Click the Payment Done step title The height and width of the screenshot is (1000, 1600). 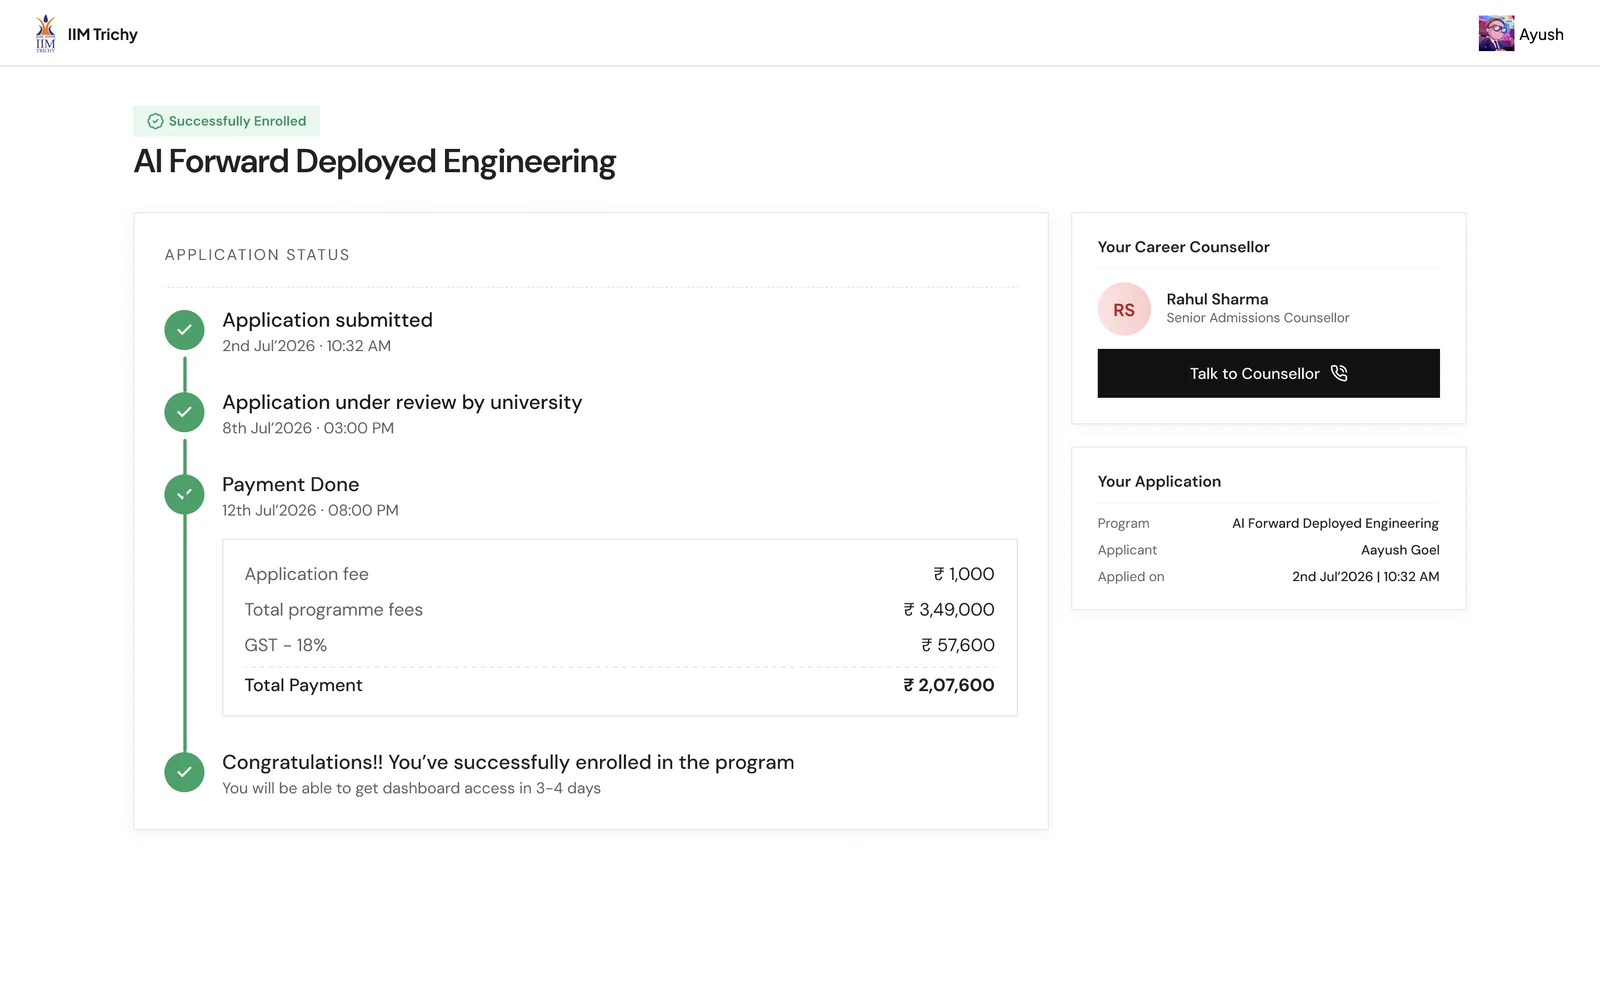tap(290, 484)
